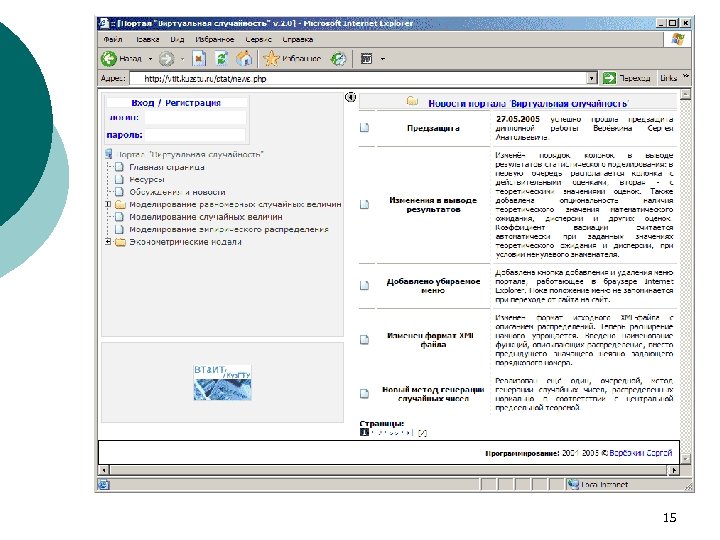
Task: Click the rightmost toolbar window icon
Action: coord(366,59)
